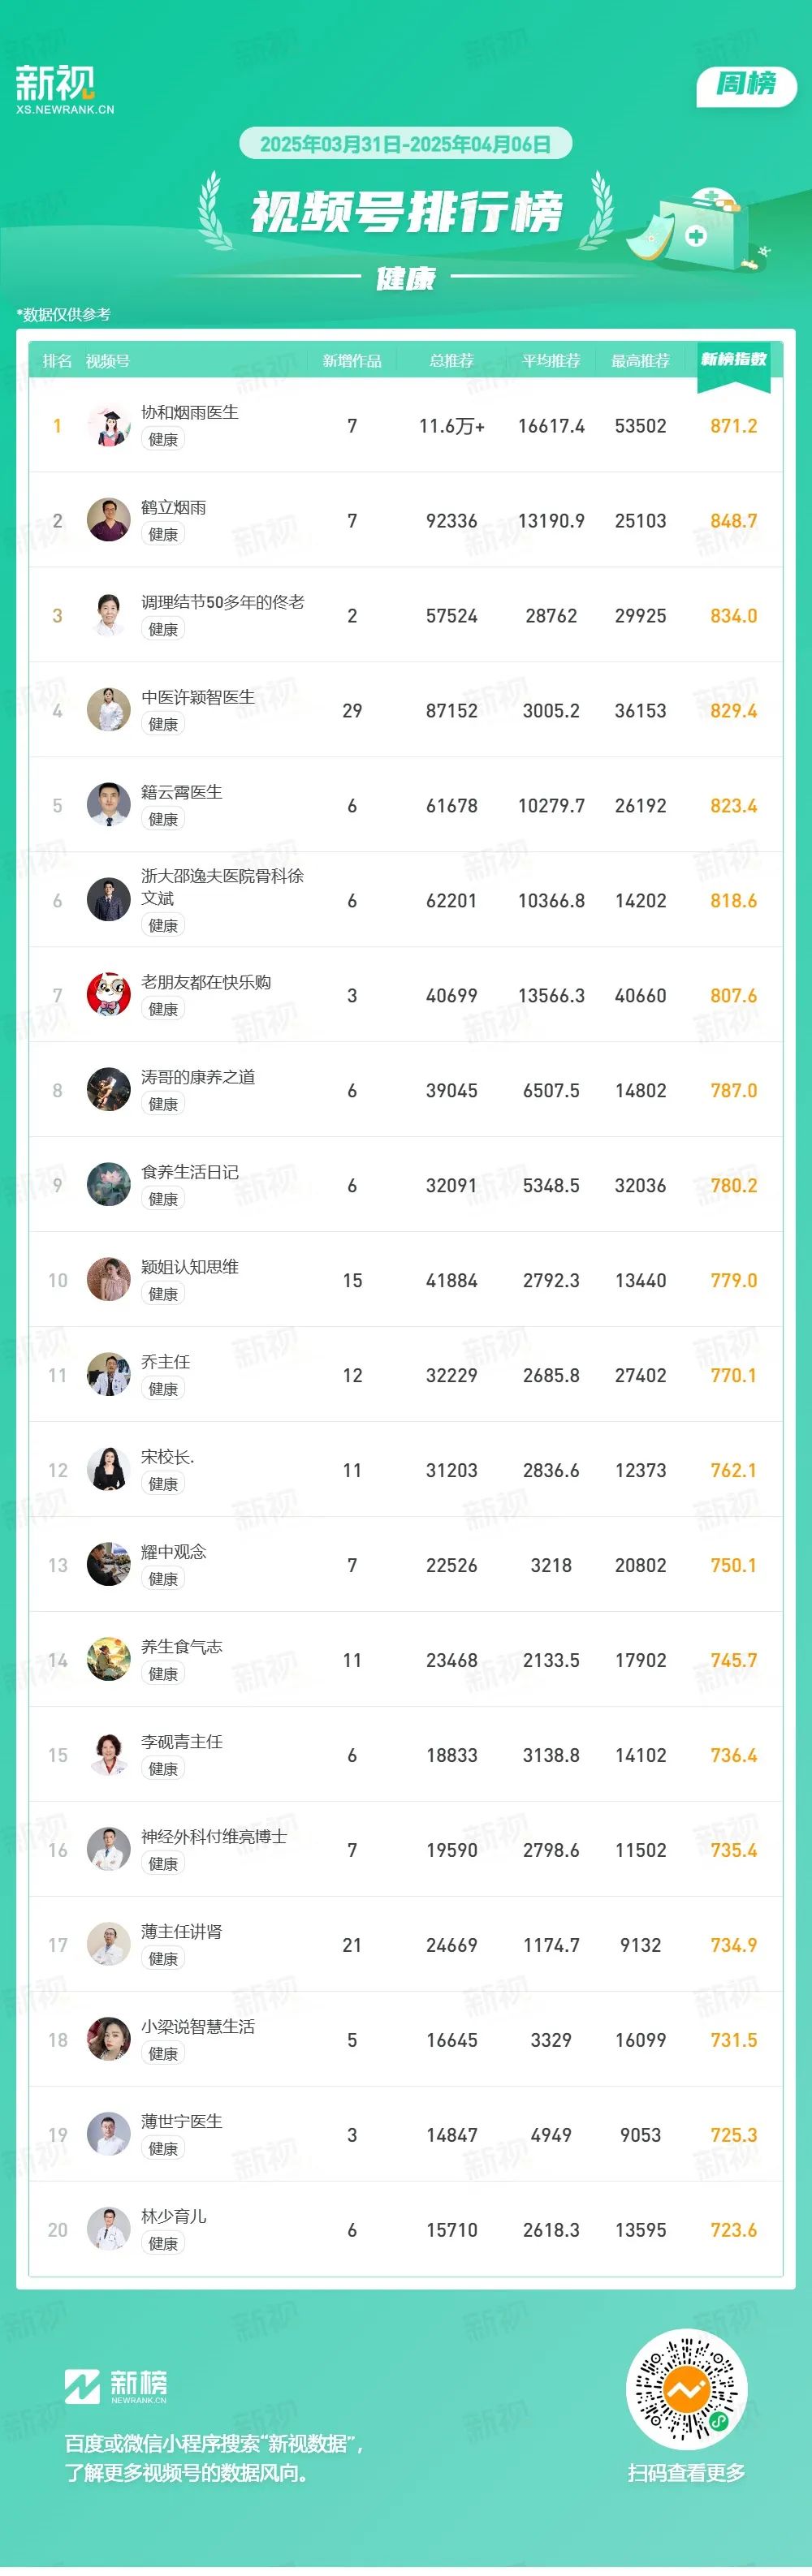
Task: Open avatar of 协和烟雨医生
Action: 109,426
